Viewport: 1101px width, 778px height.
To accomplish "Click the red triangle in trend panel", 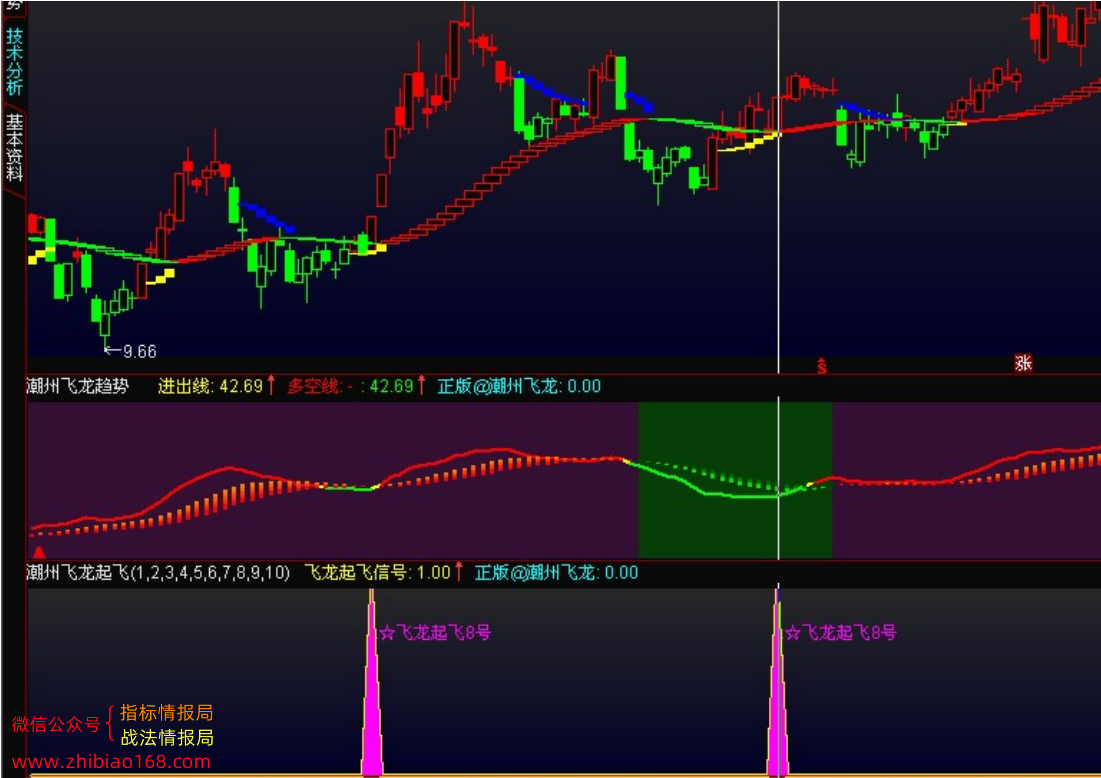I will point(39,552).
